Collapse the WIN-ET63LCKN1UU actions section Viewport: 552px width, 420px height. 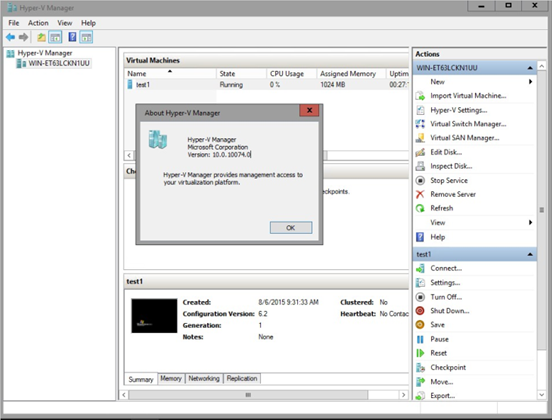point(530,68)
